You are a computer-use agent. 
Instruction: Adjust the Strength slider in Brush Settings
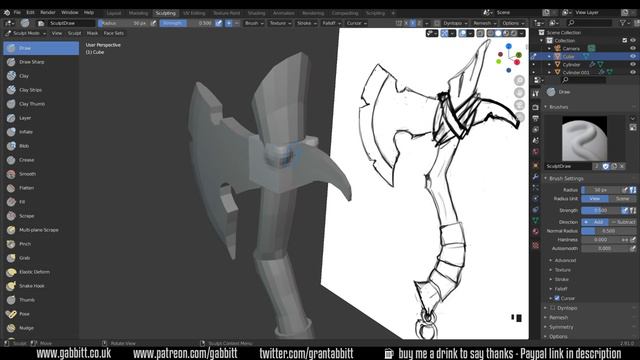[601, 210]
